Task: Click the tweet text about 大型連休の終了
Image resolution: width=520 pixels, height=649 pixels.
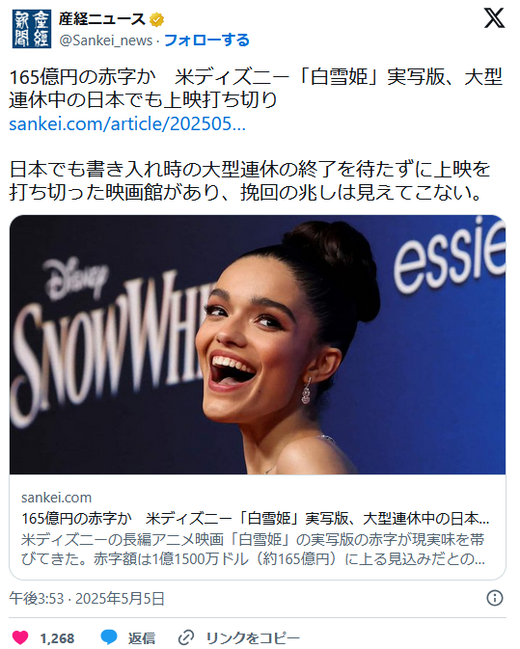Action: click(x=249, y=181)
